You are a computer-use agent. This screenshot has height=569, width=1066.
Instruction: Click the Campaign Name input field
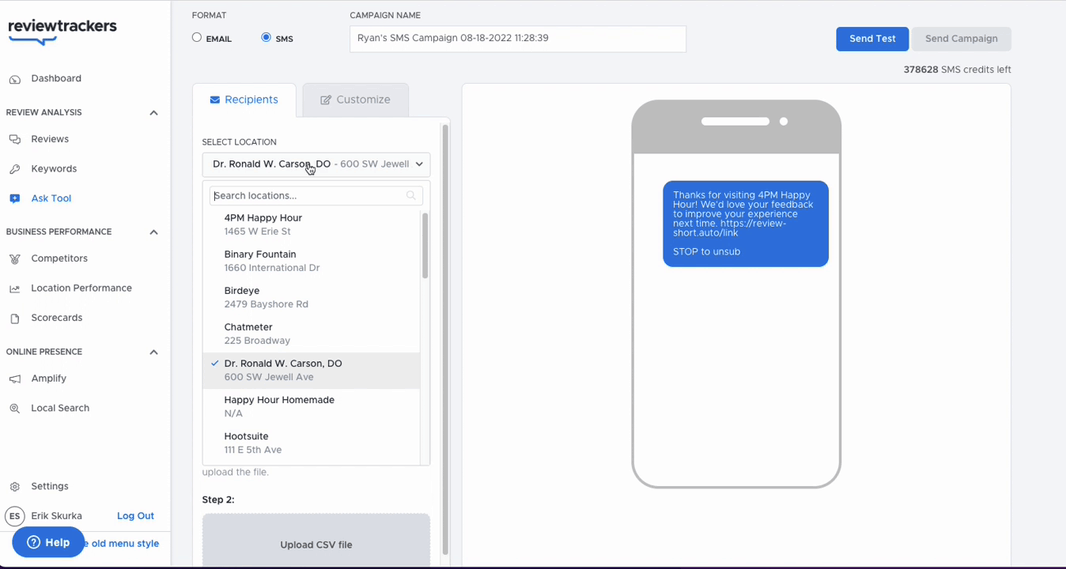(x=518, y=39)
